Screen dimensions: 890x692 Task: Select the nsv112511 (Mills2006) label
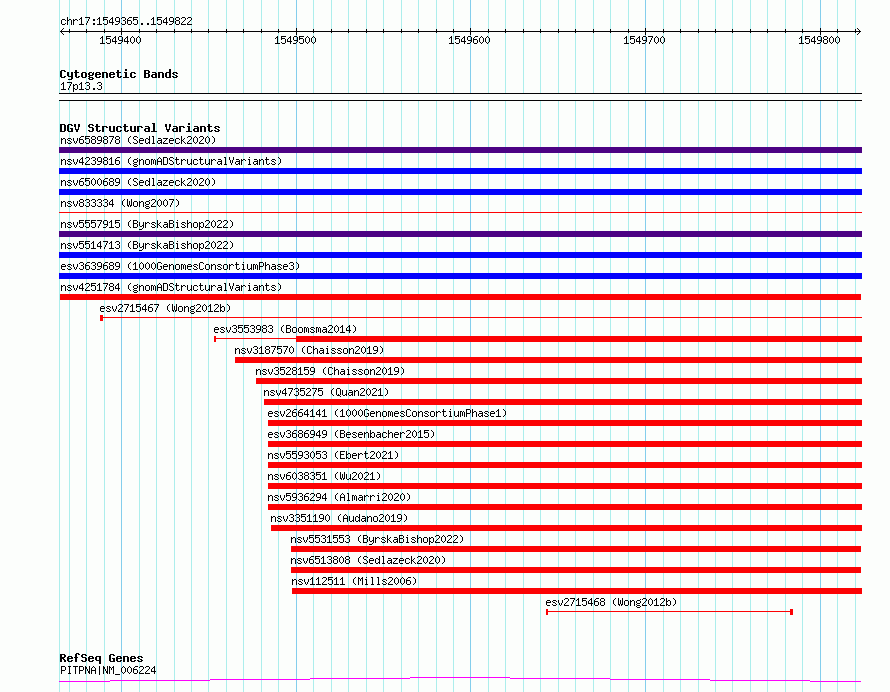click(x=354, y=581)
